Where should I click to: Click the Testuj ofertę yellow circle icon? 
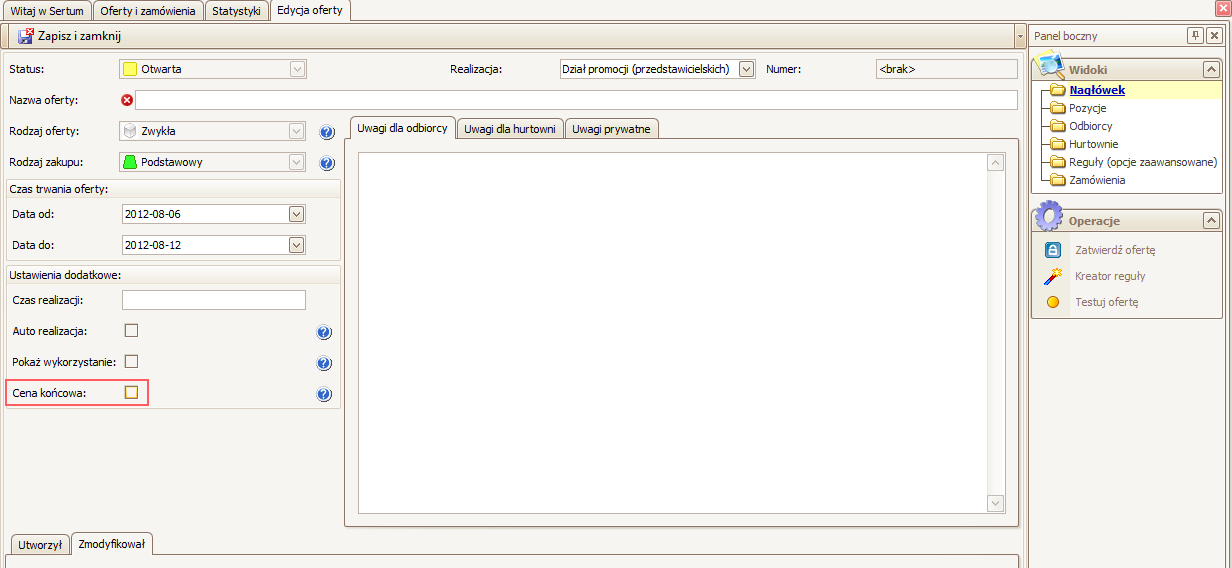[1052, 302]
